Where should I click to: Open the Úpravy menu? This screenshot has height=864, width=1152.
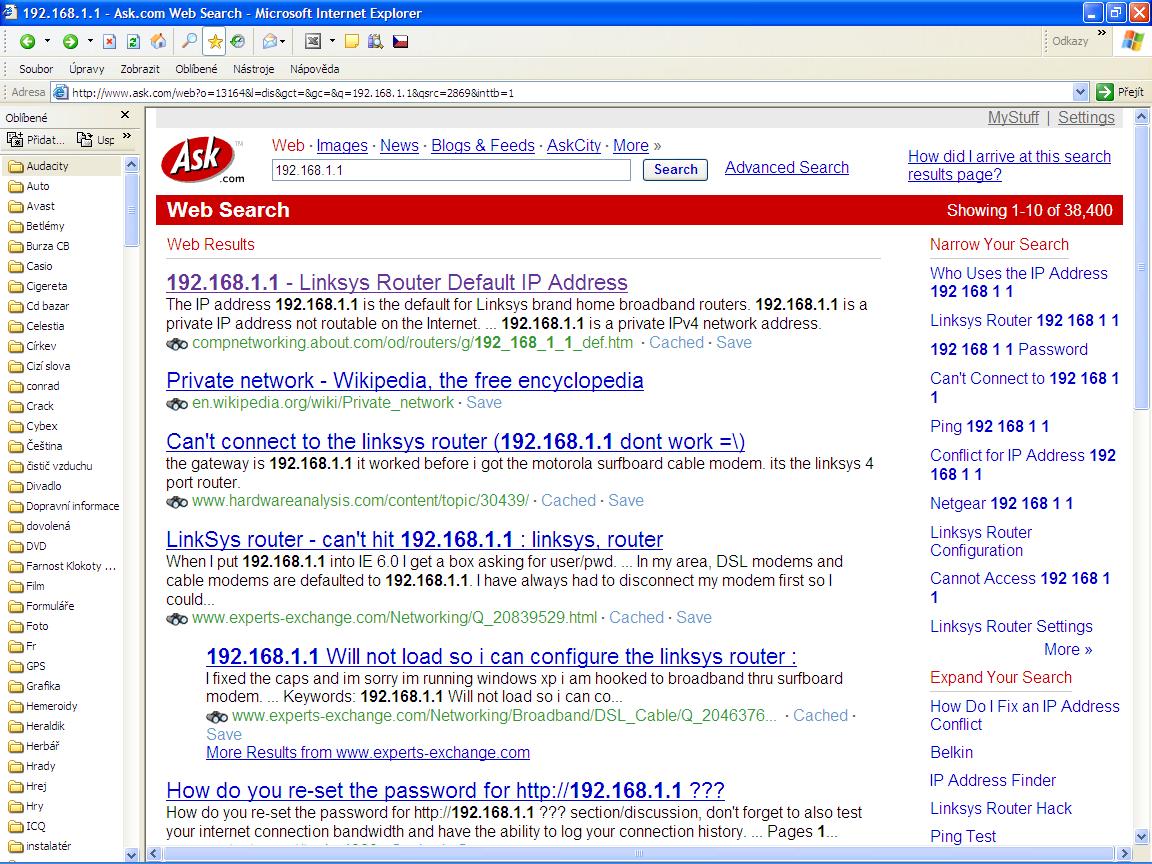87,69
